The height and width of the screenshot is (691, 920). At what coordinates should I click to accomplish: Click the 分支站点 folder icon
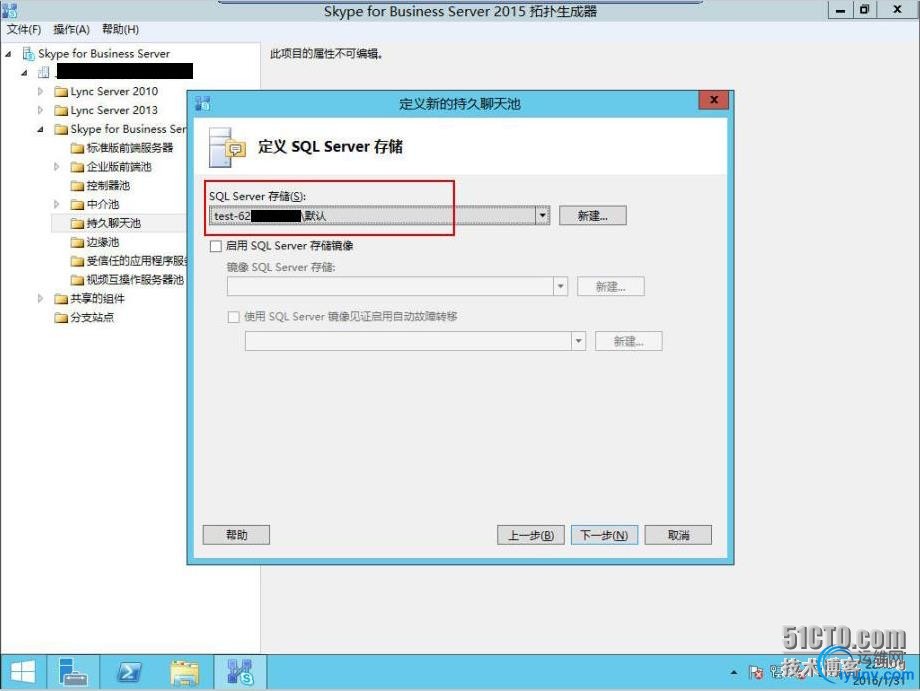pos(60,317)
